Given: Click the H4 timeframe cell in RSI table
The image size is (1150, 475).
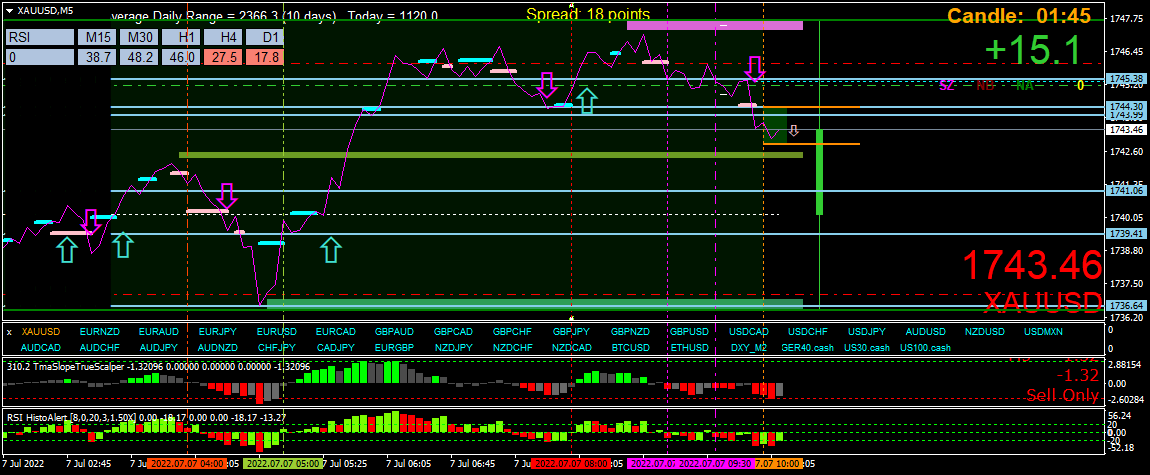Looking at the screenshot, I should point(222,37).
